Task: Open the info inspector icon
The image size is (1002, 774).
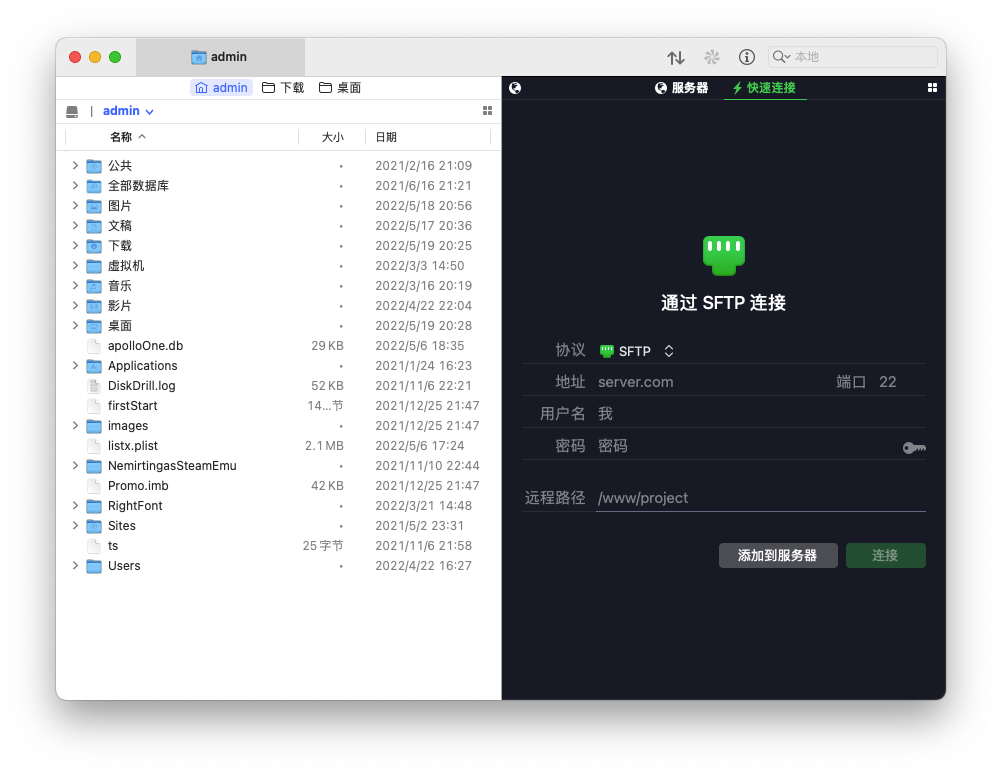Action: (x=746, y=58)
